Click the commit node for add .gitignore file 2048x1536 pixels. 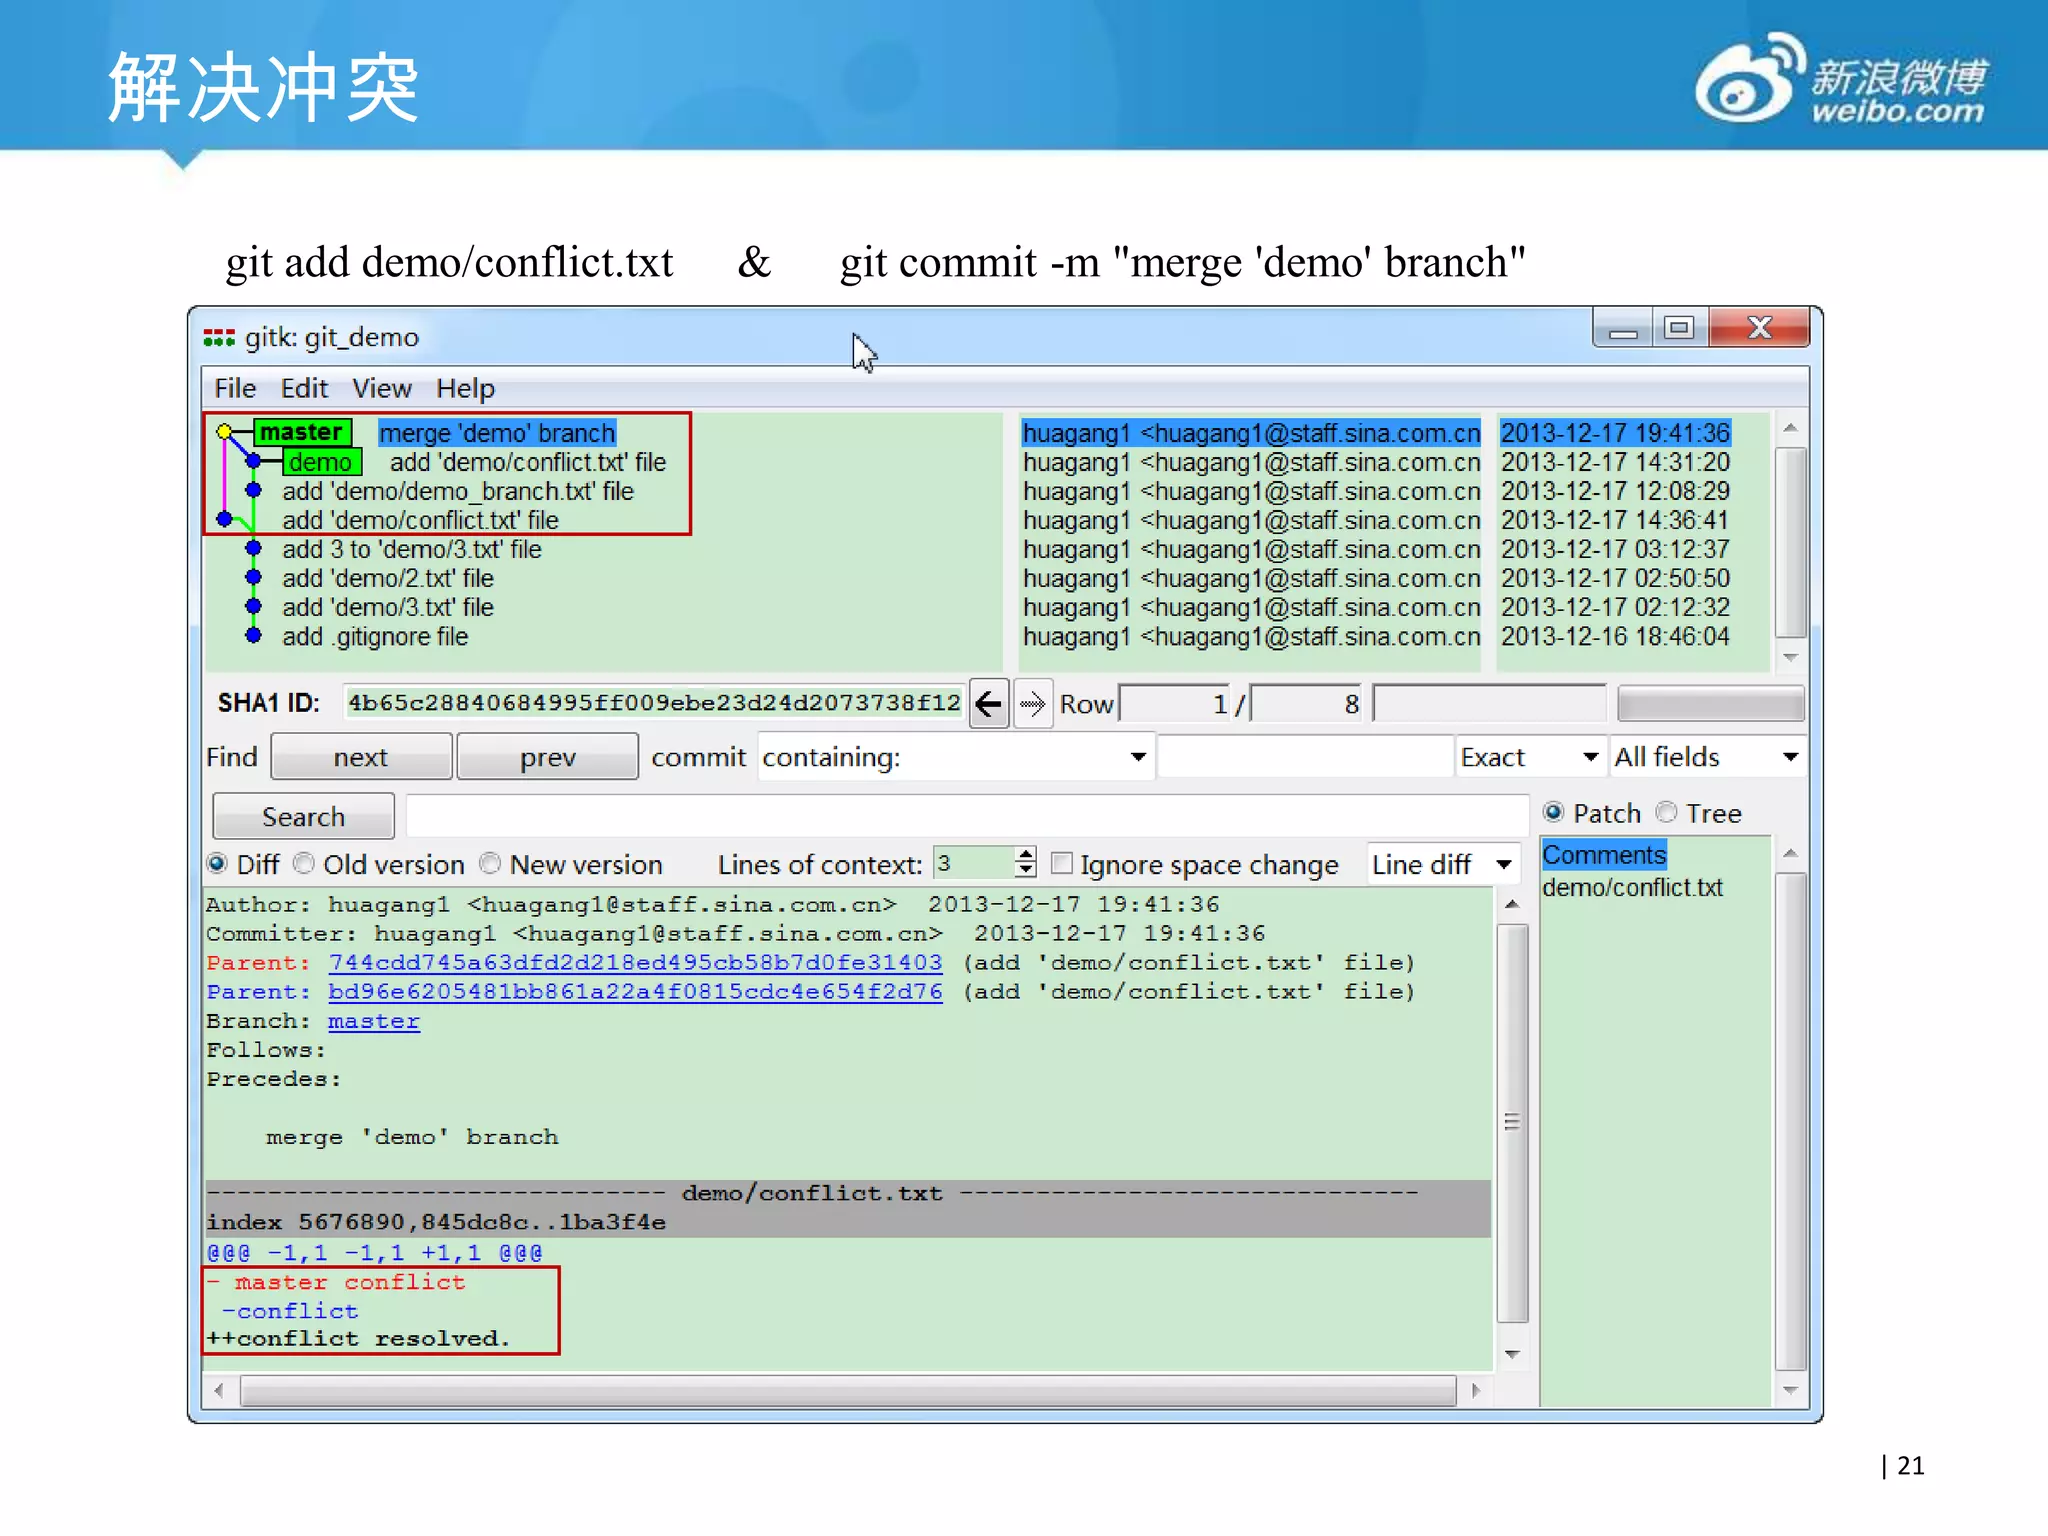coord(254,636)
